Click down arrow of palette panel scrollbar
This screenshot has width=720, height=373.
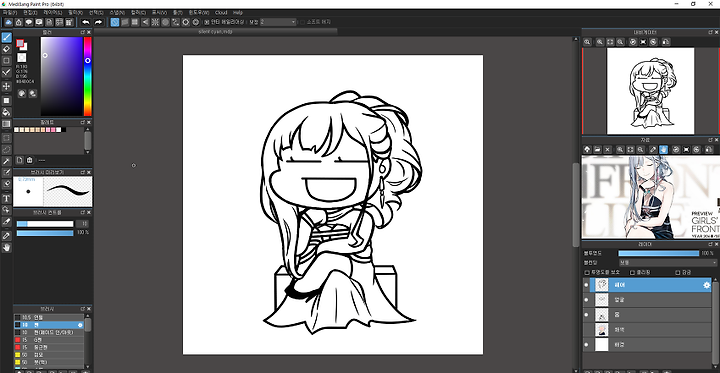(x=88, y=152)
